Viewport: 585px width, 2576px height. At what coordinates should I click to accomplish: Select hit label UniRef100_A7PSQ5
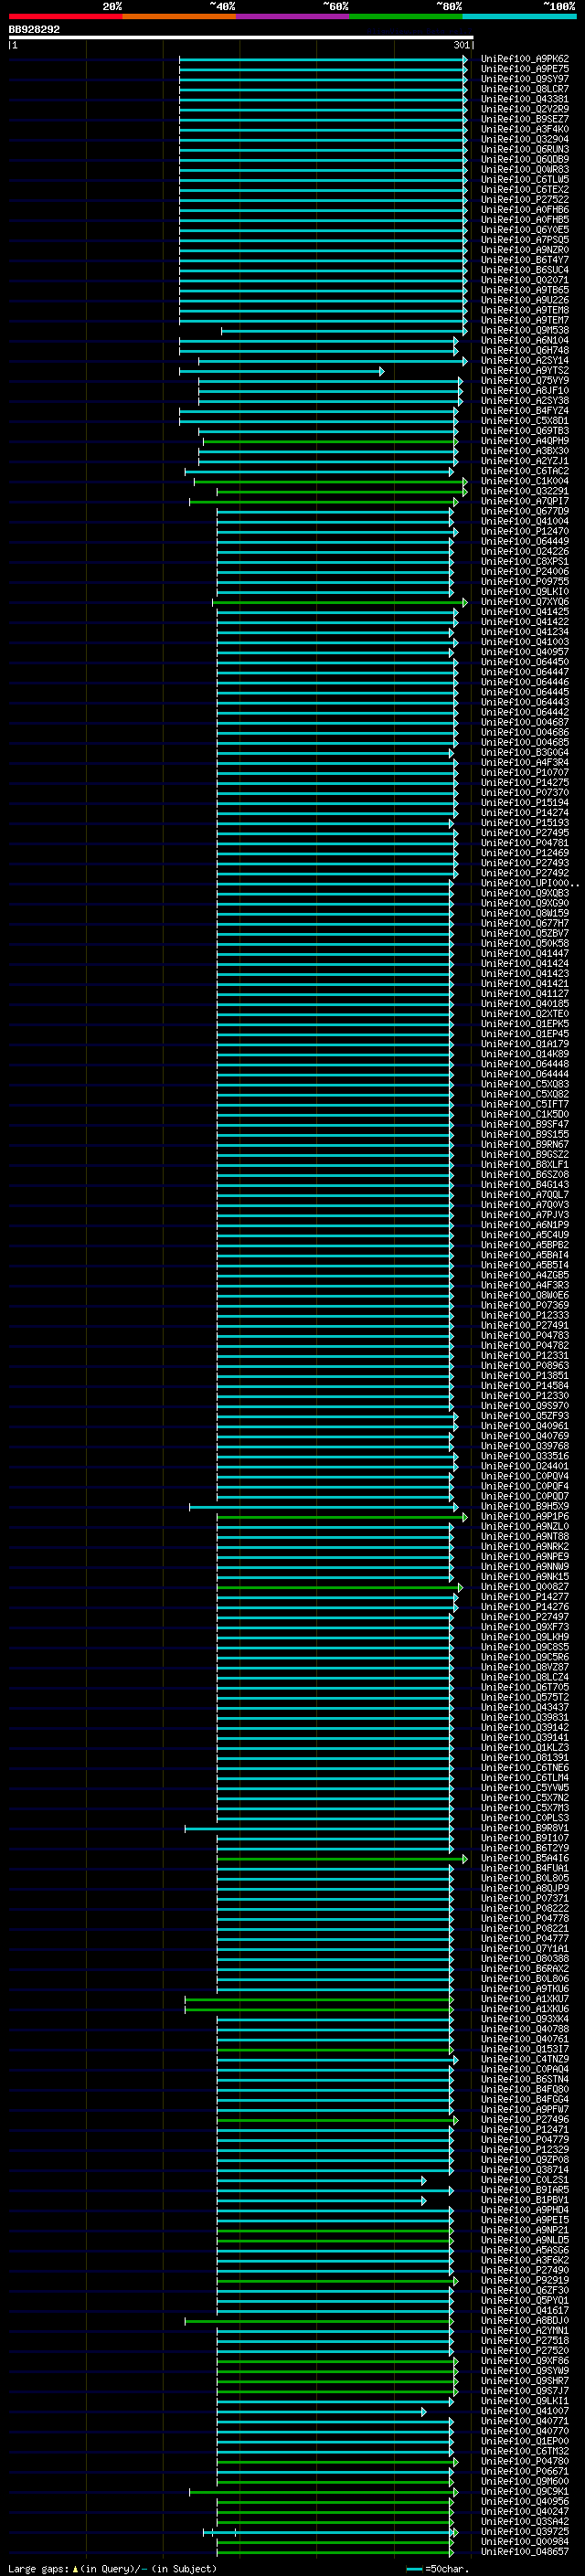pos(525,240)
